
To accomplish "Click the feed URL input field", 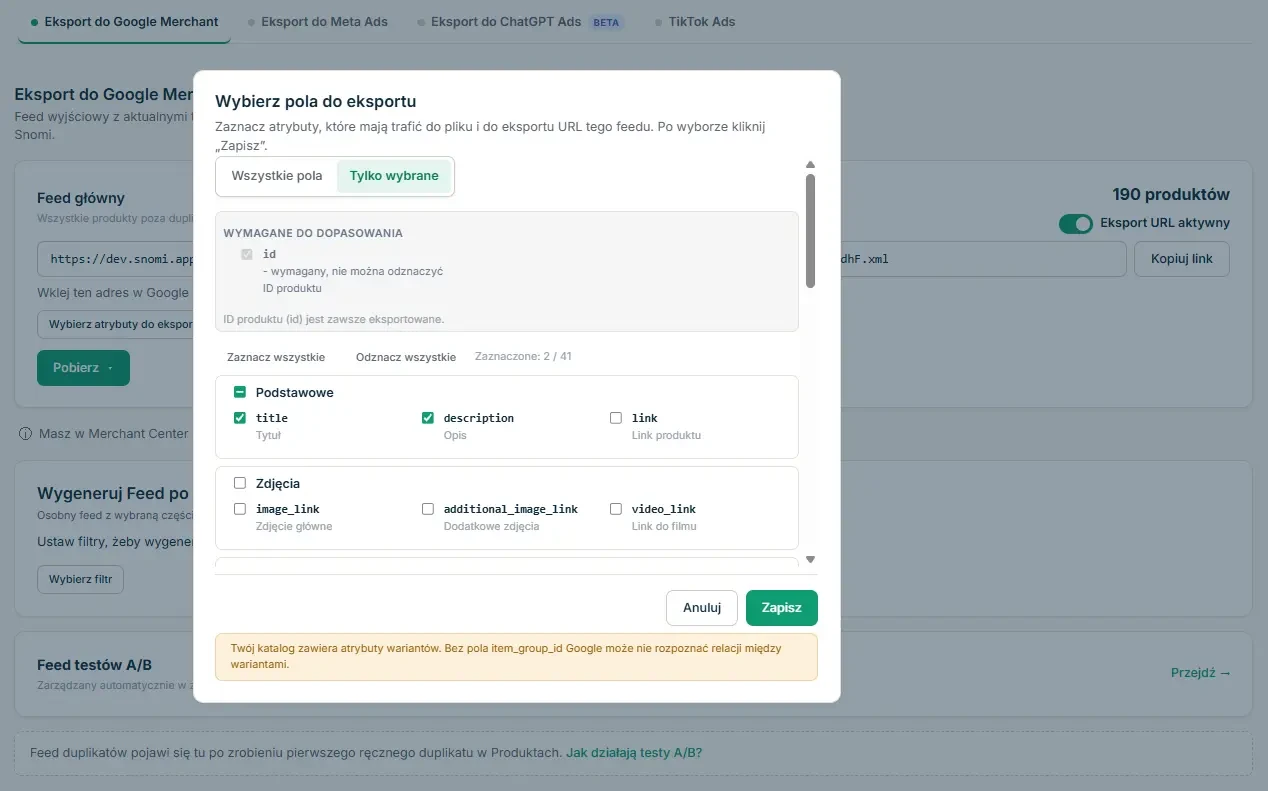I will 582,259.
